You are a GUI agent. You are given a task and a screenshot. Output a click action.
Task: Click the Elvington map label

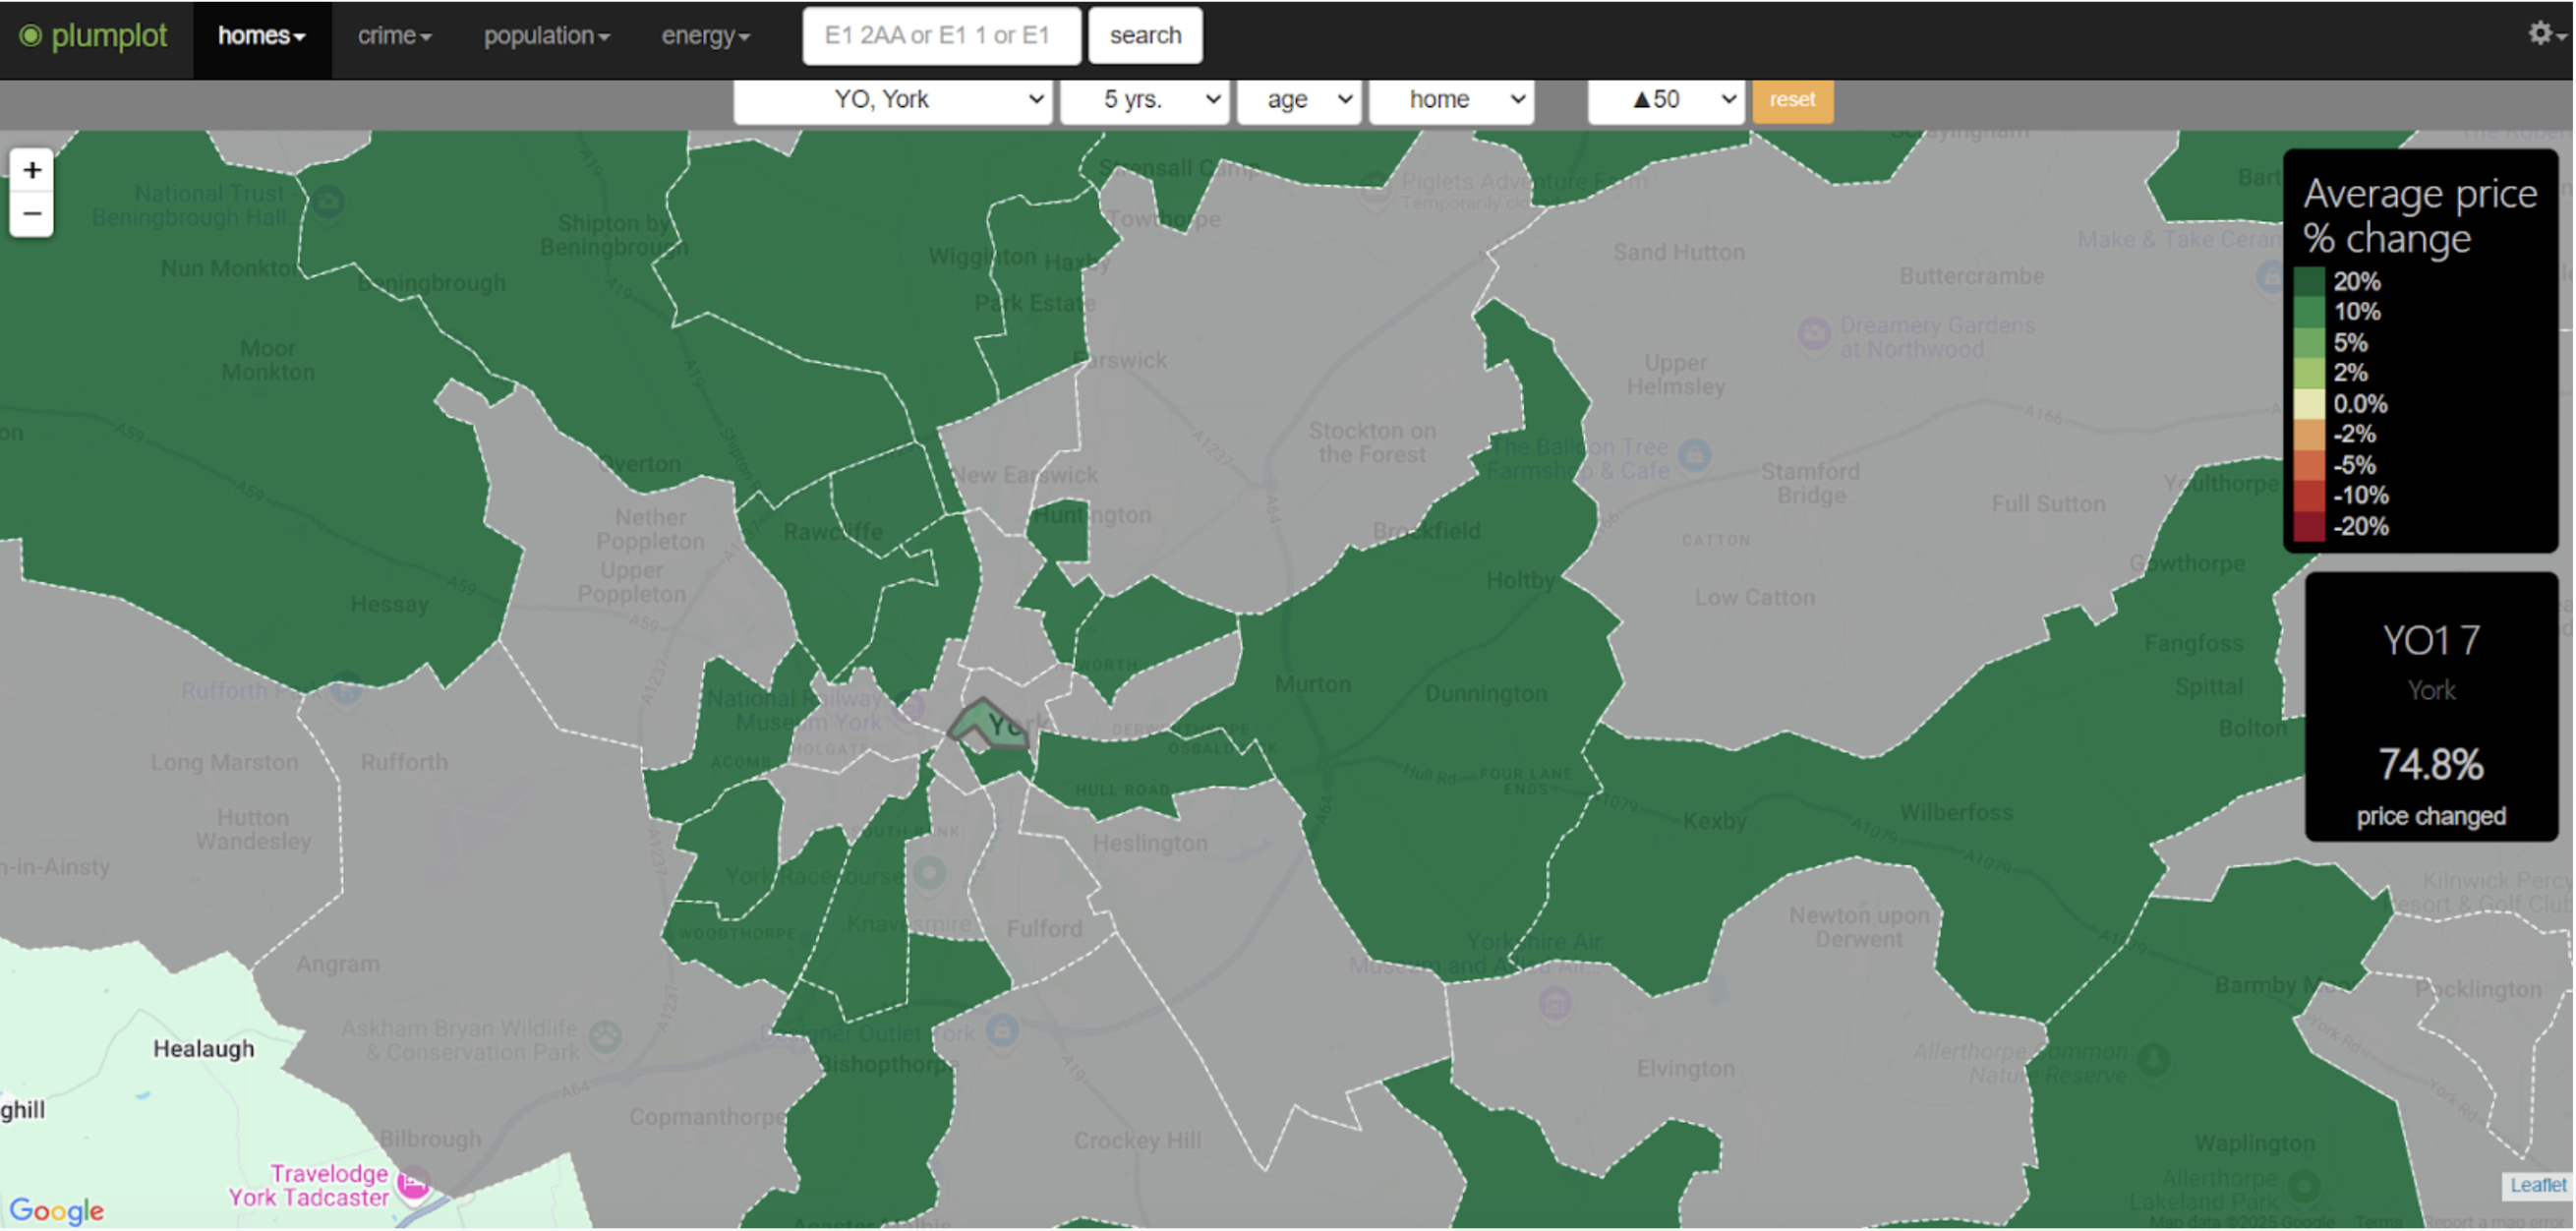tap(1686, 1069)
